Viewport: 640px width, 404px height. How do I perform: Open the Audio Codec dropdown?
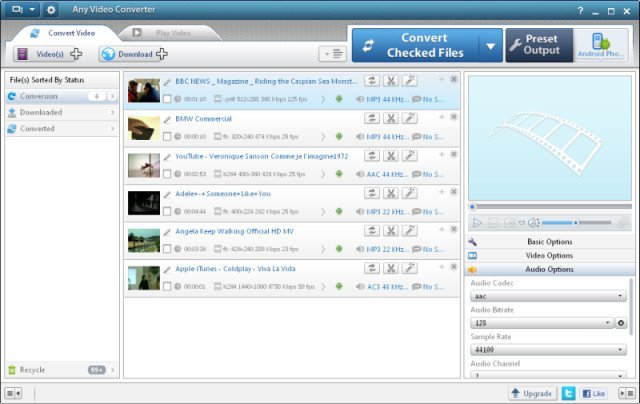(545, 297)
